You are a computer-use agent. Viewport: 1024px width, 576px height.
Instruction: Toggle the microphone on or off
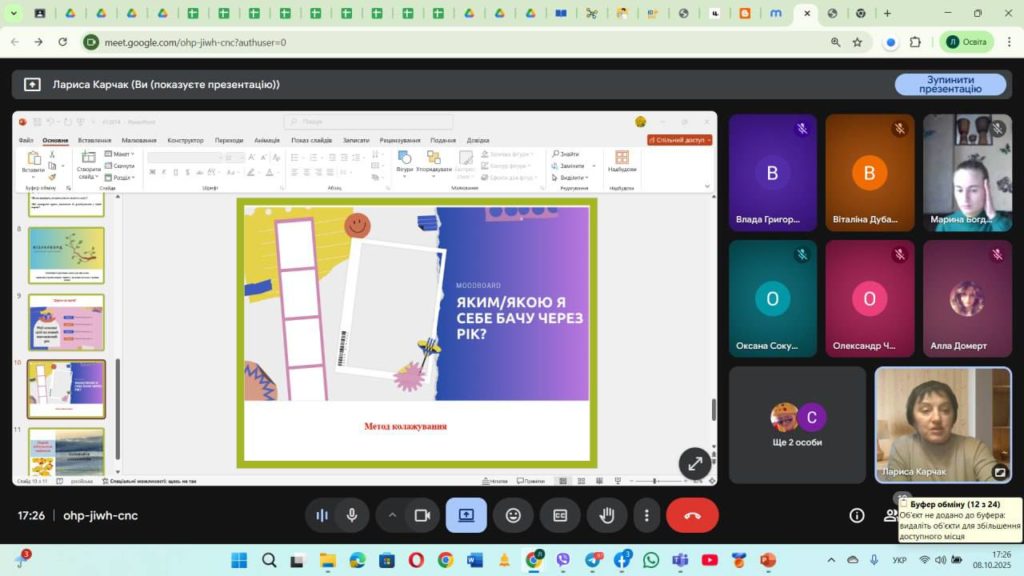352,515
